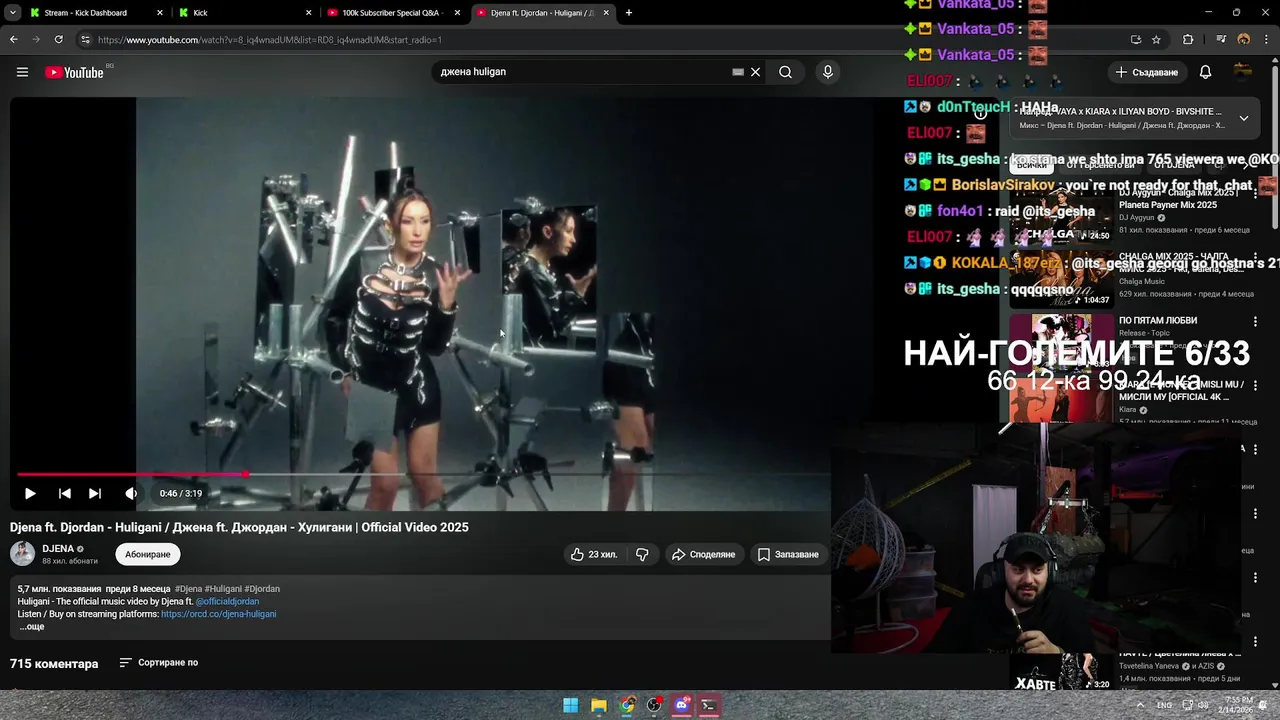Open comment Сортиране по sort menu
The image size is (1280, 720).
(159, 662)
